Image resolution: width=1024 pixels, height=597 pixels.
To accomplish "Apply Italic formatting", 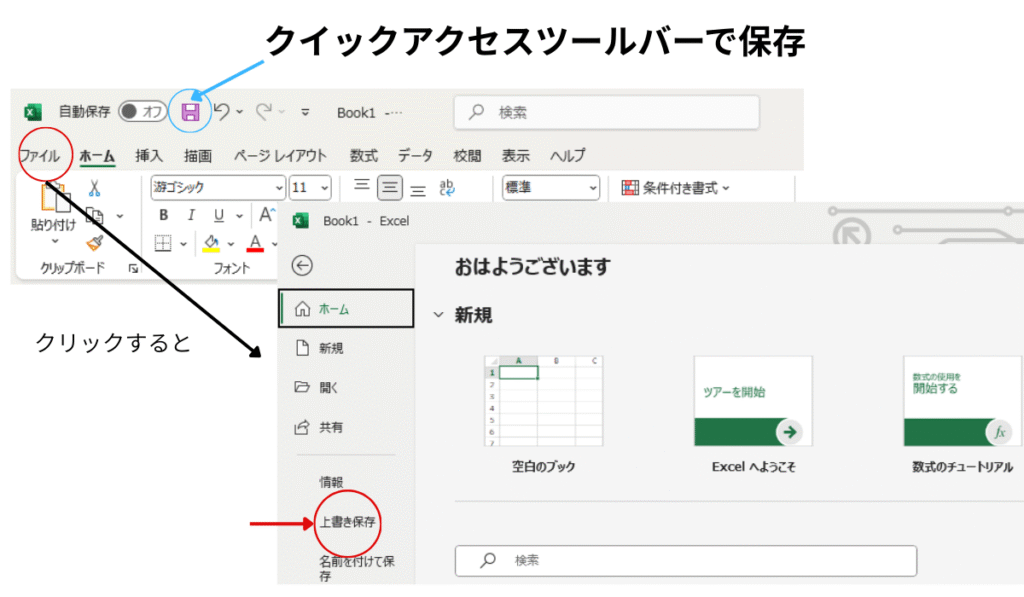I will click(190, 215).
